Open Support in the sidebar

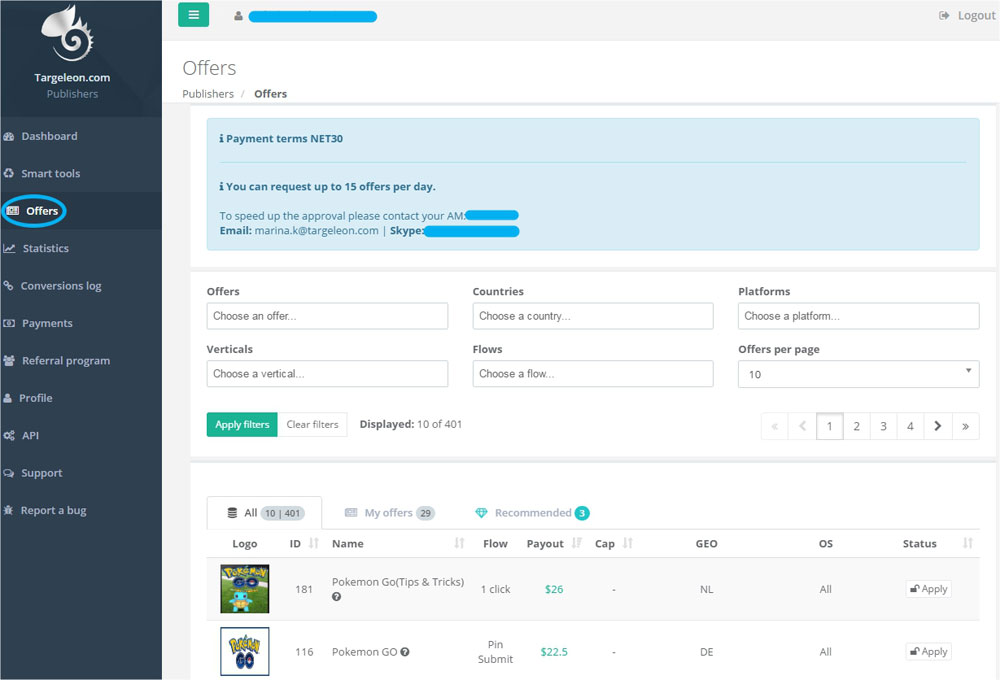[x=41, y=473]
